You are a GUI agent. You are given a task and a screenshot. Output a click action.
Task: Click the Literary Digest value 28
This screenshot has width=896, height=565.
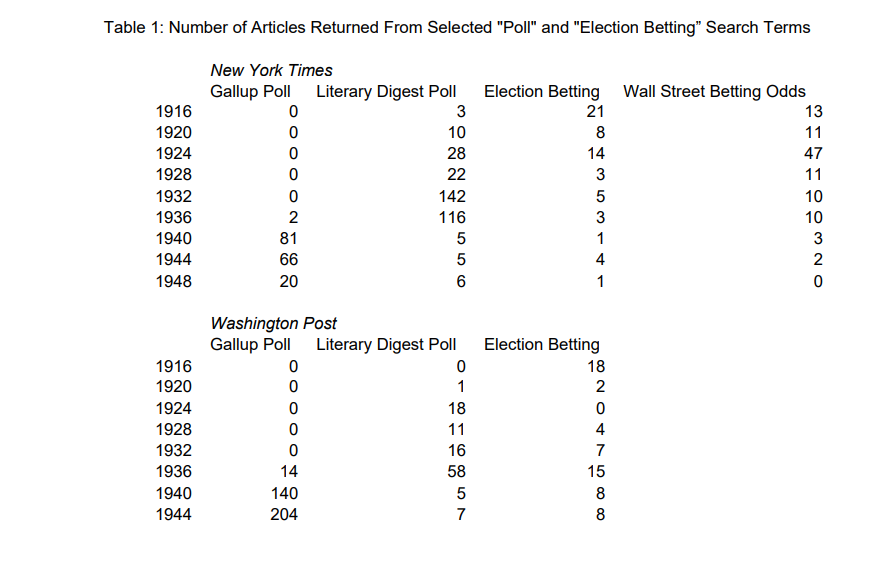(x=456, y=154)
